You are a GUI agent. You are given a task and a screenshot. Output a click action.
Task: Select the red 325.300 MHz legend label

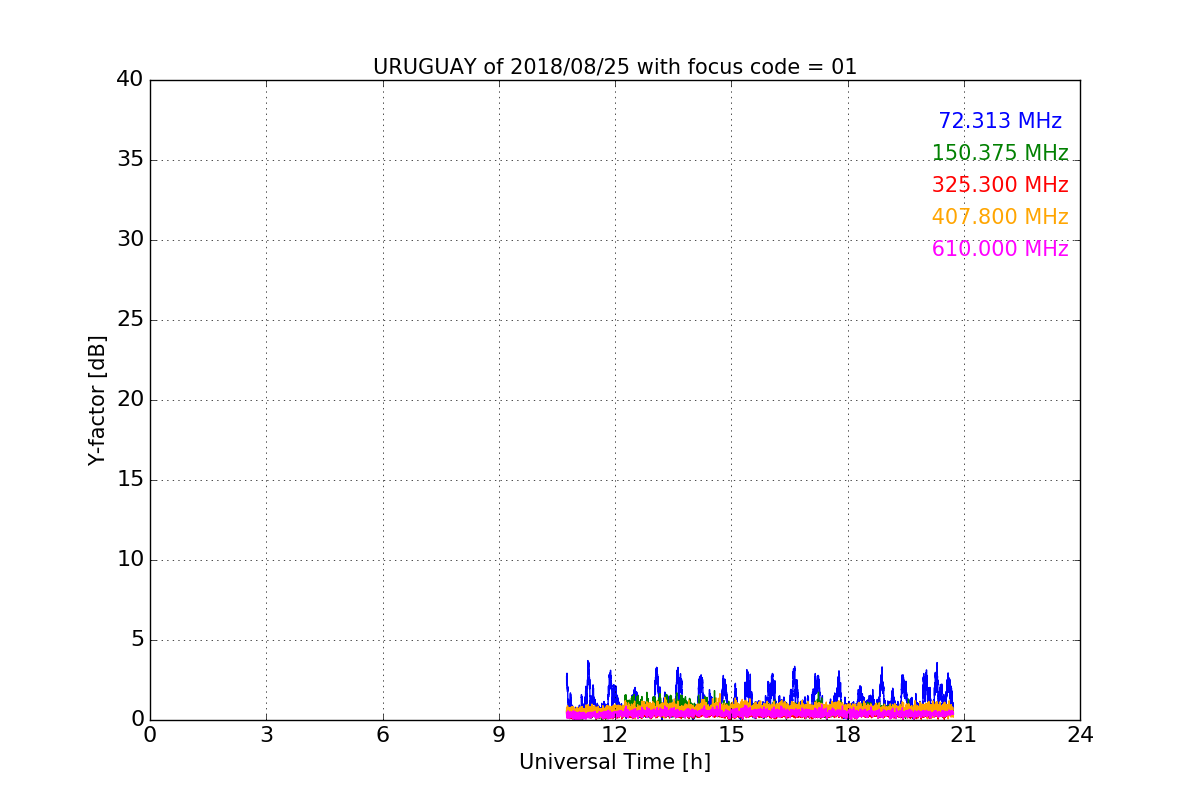click(x=1000, y=185)
